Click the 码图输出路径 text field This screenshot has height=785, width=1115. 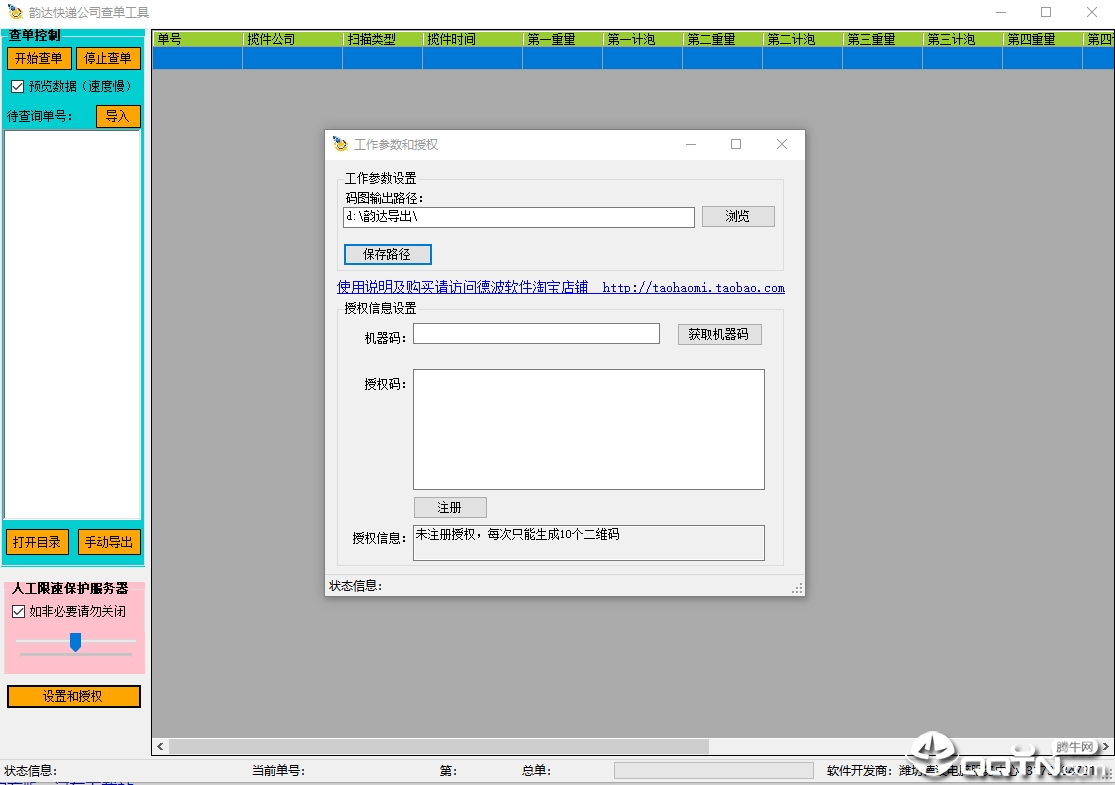518,217
